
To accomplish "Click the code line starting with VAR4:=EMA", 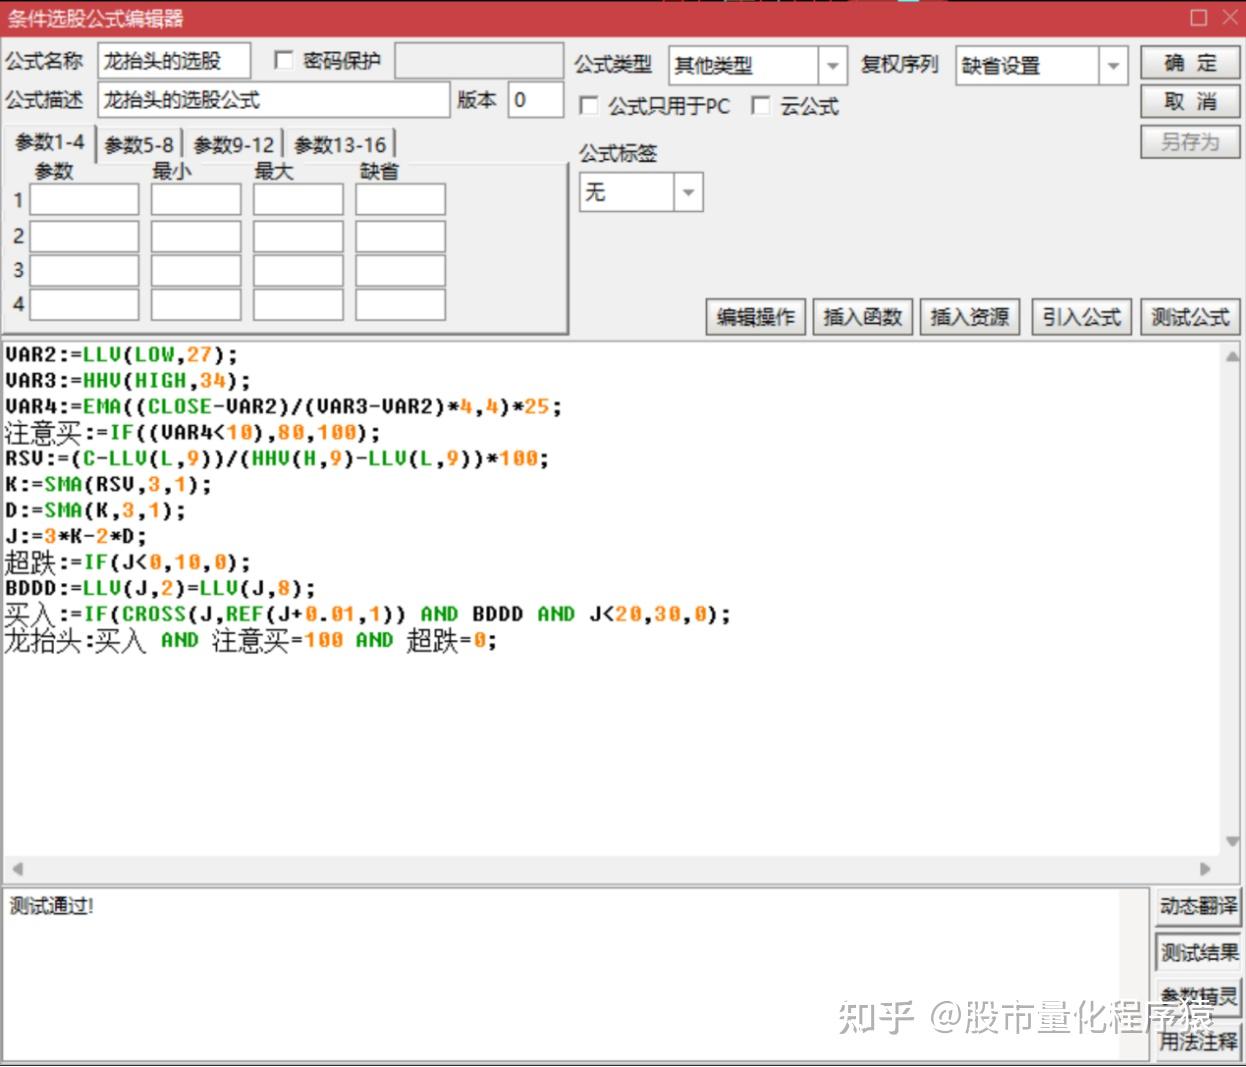I will coord(283,407).
